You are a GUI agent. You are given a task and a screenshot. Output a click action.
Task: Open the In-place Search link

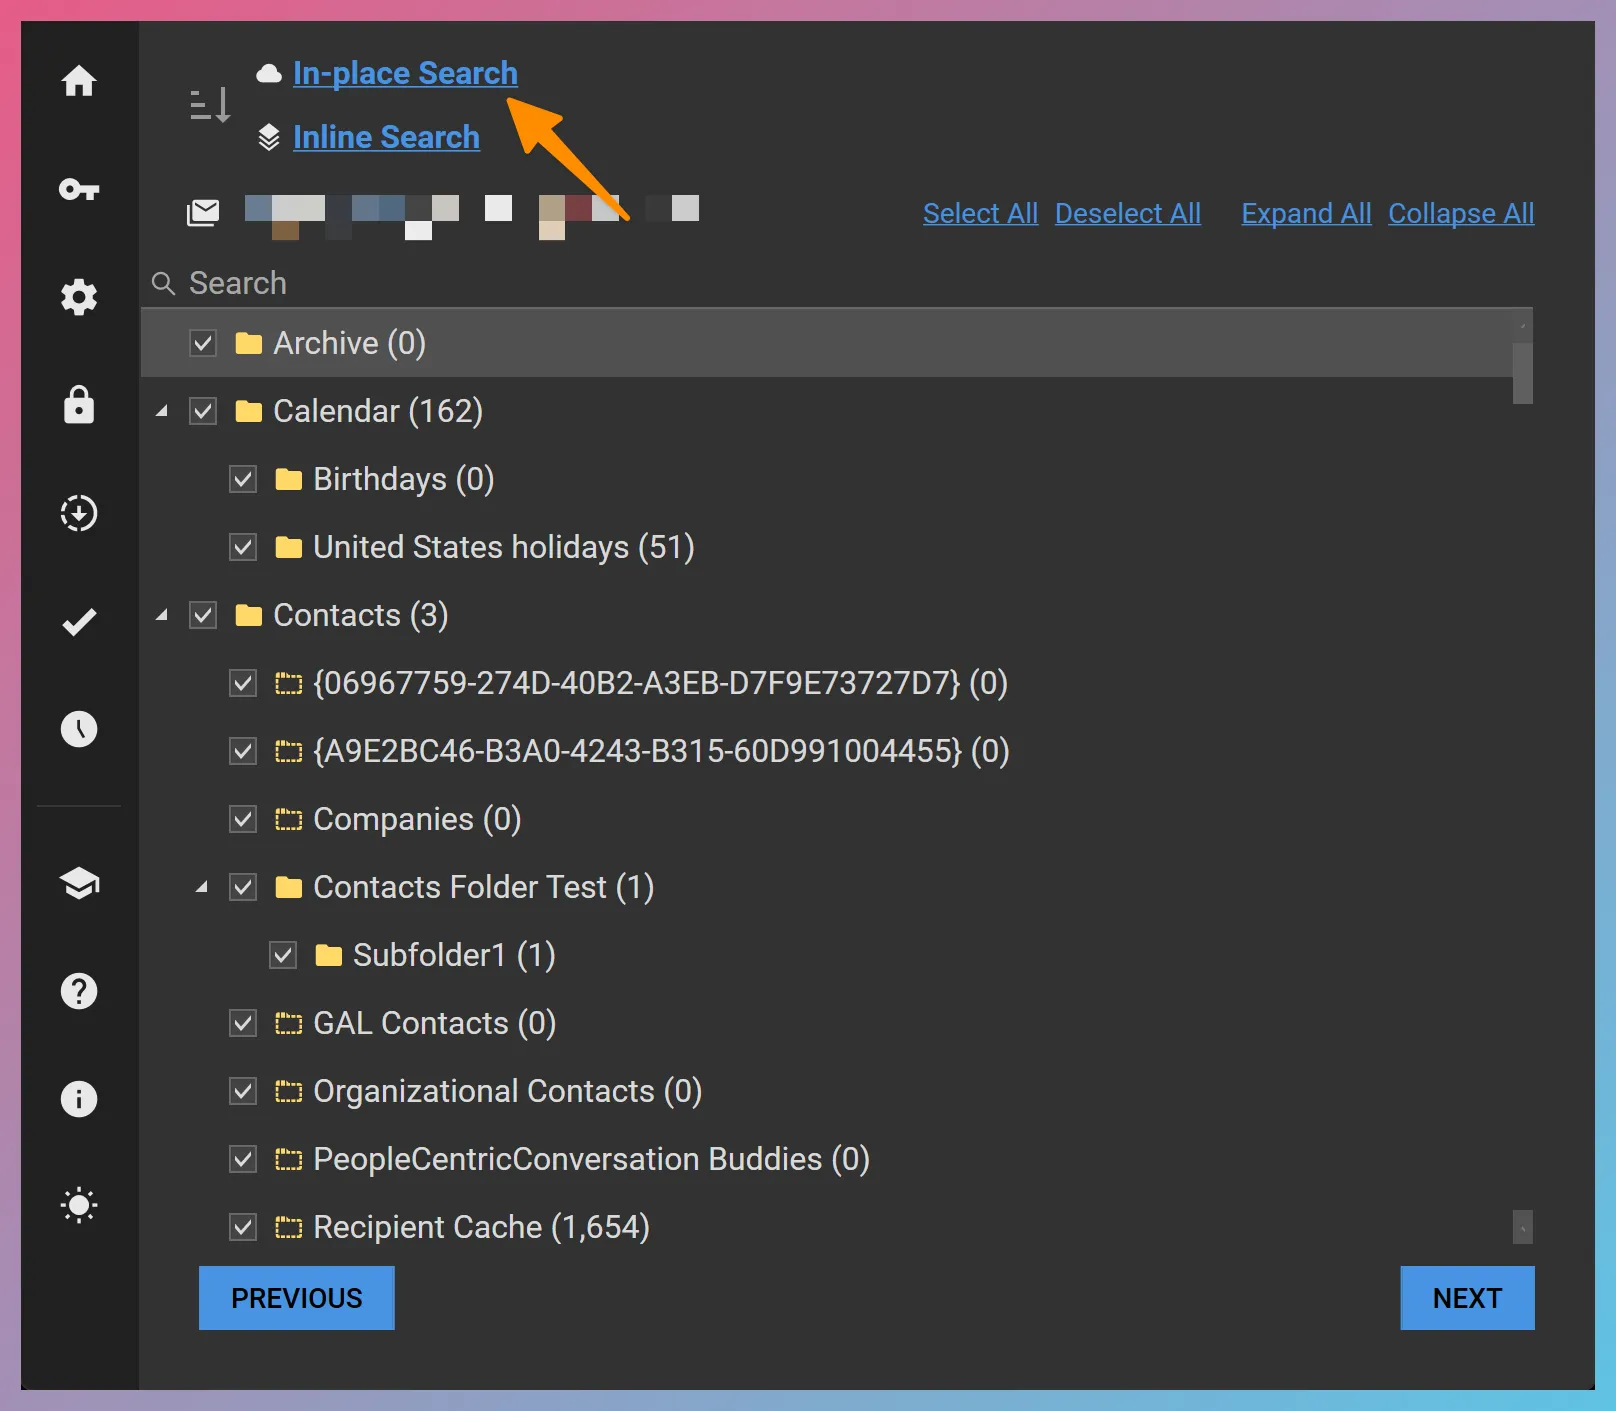point(405,72)
